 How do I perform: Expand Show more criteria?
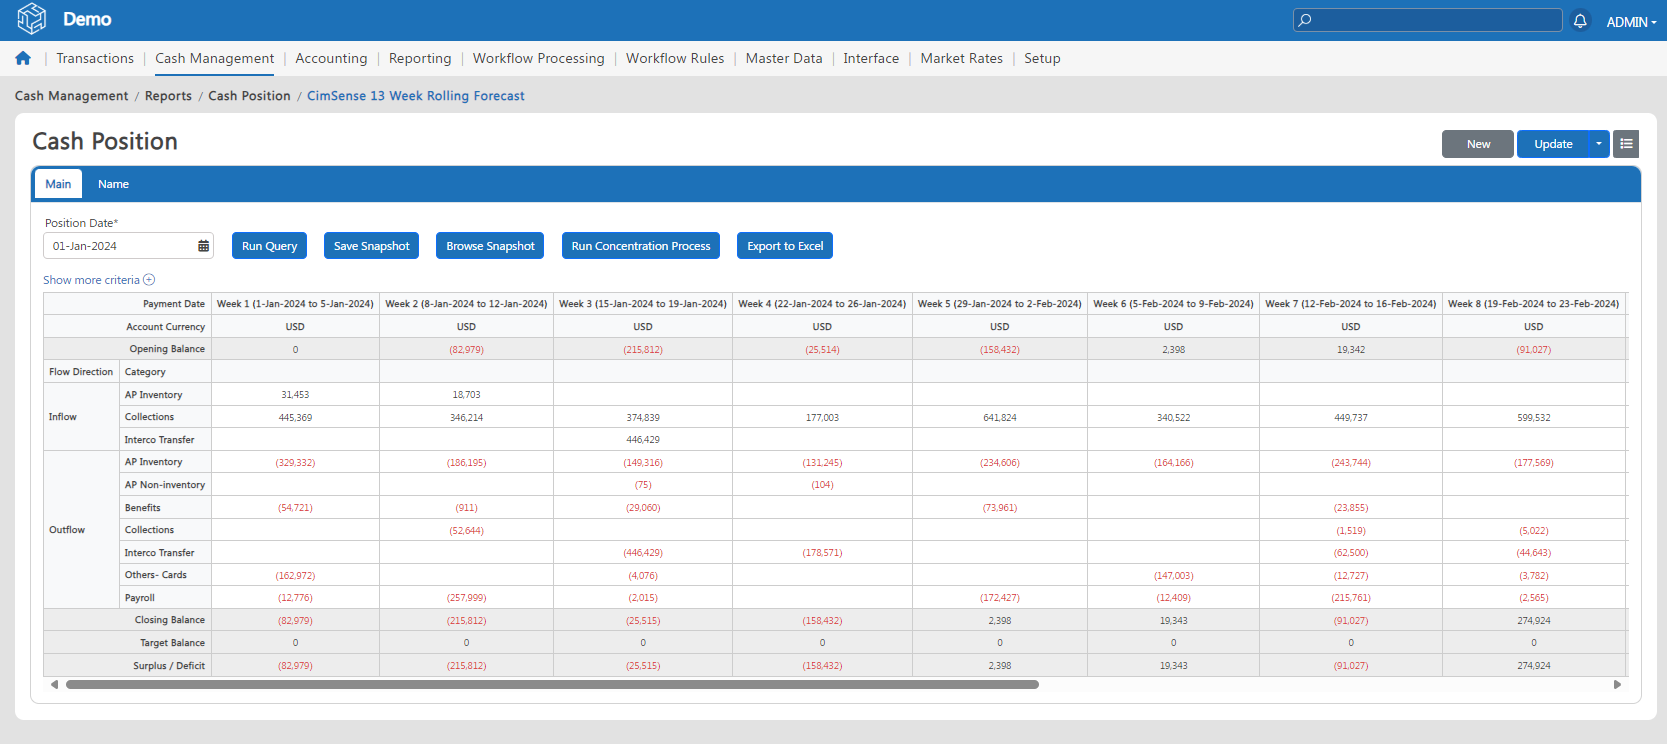(x=99, y=280)
